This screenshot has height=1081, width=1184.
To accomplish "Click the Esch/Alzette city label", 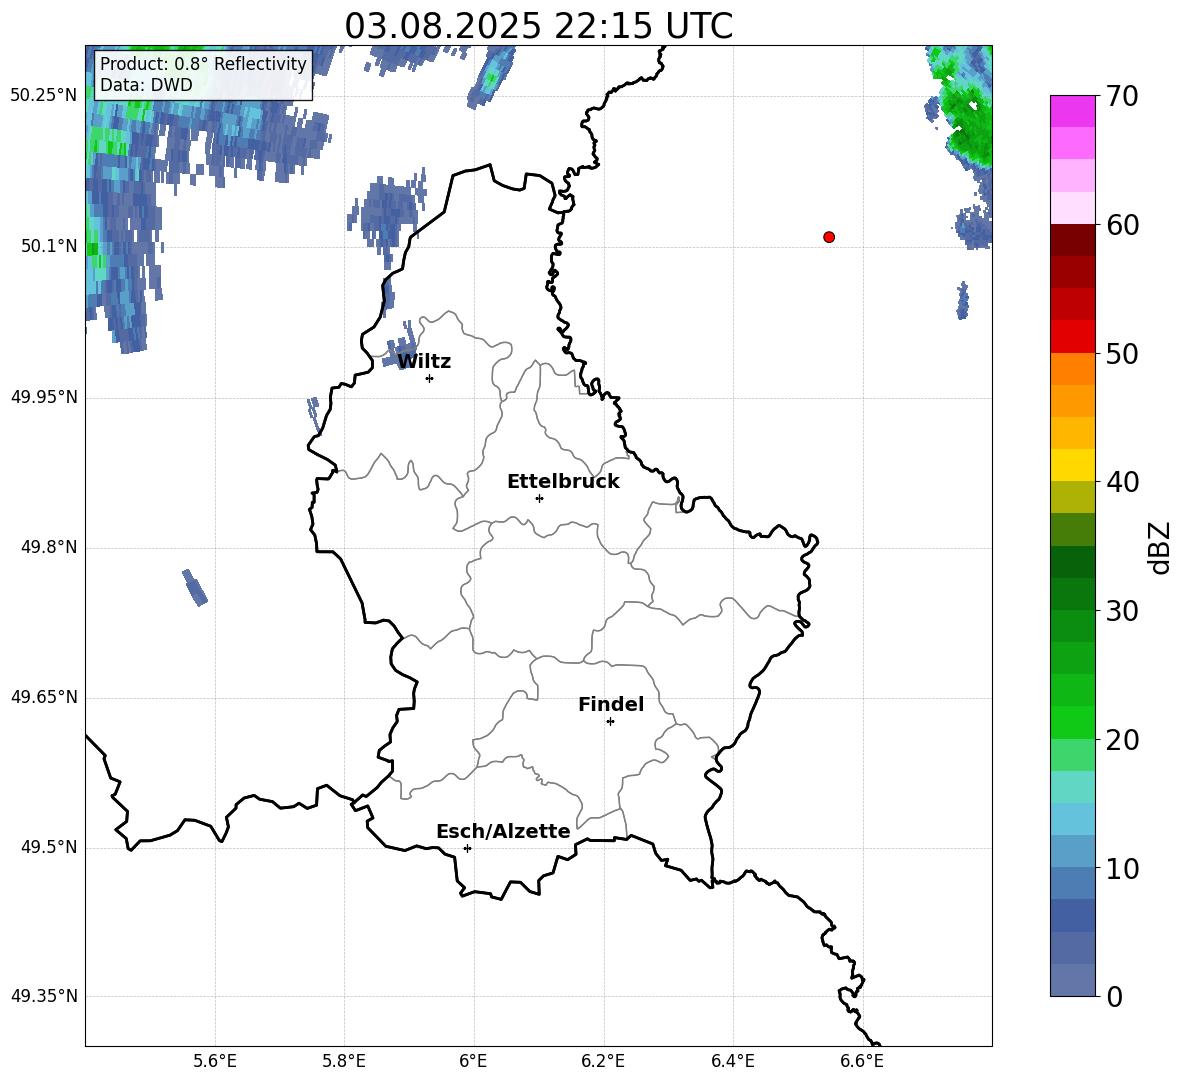I will (x=503, y=831).
